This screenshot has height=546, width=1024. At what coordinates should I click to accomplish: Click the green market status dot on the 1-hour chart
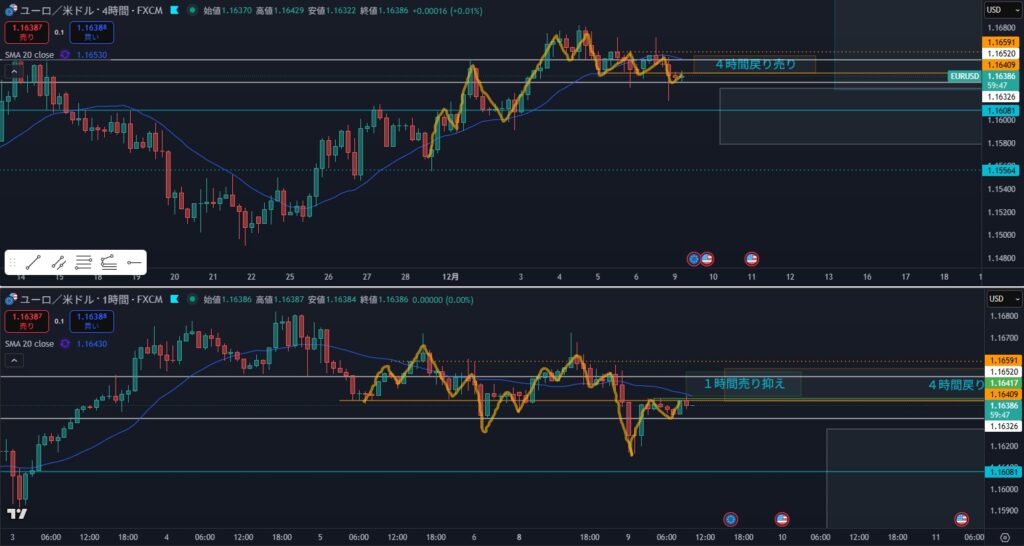tap(191, 299)
